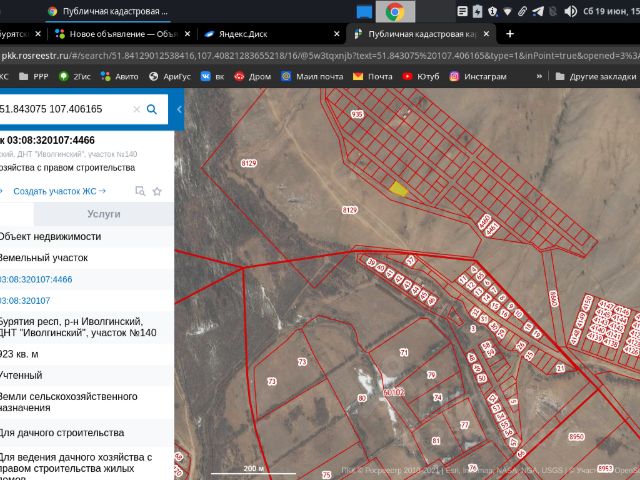This screenshot has height=480, width=640.
Task: Click the magnifier search icon
Action: (152, 109)
